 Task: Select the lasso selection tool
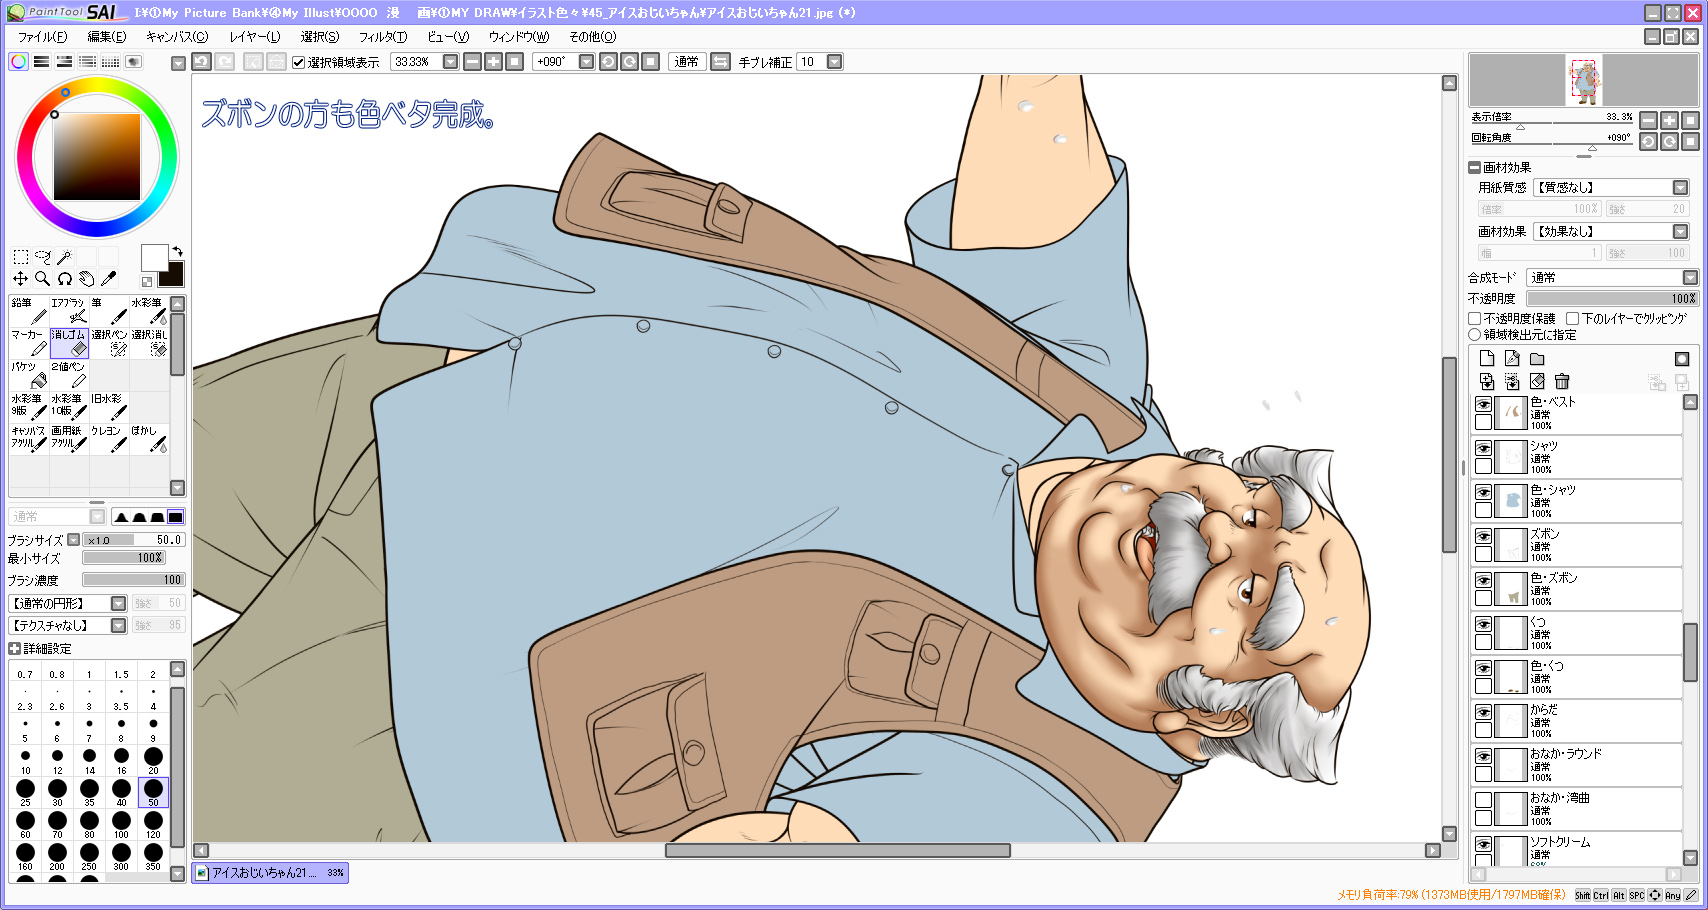42,257
